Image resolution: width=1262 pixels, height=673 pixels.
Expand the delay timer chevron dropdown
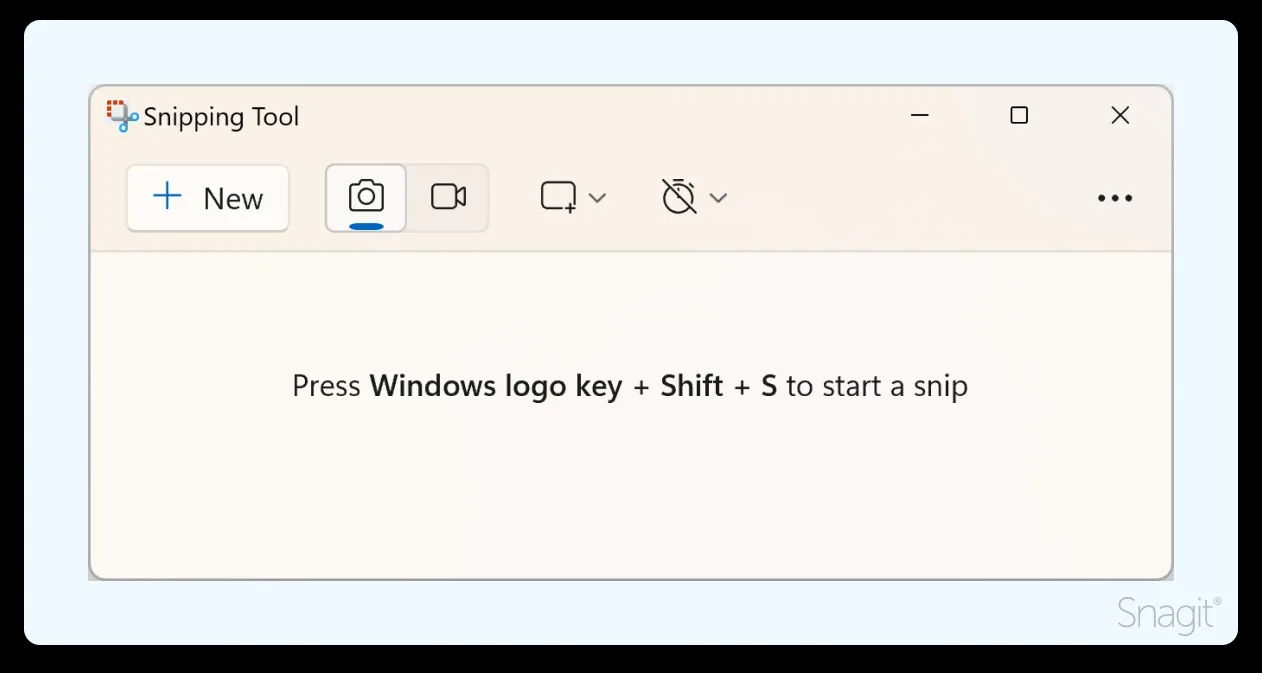[x=717, y=198]
